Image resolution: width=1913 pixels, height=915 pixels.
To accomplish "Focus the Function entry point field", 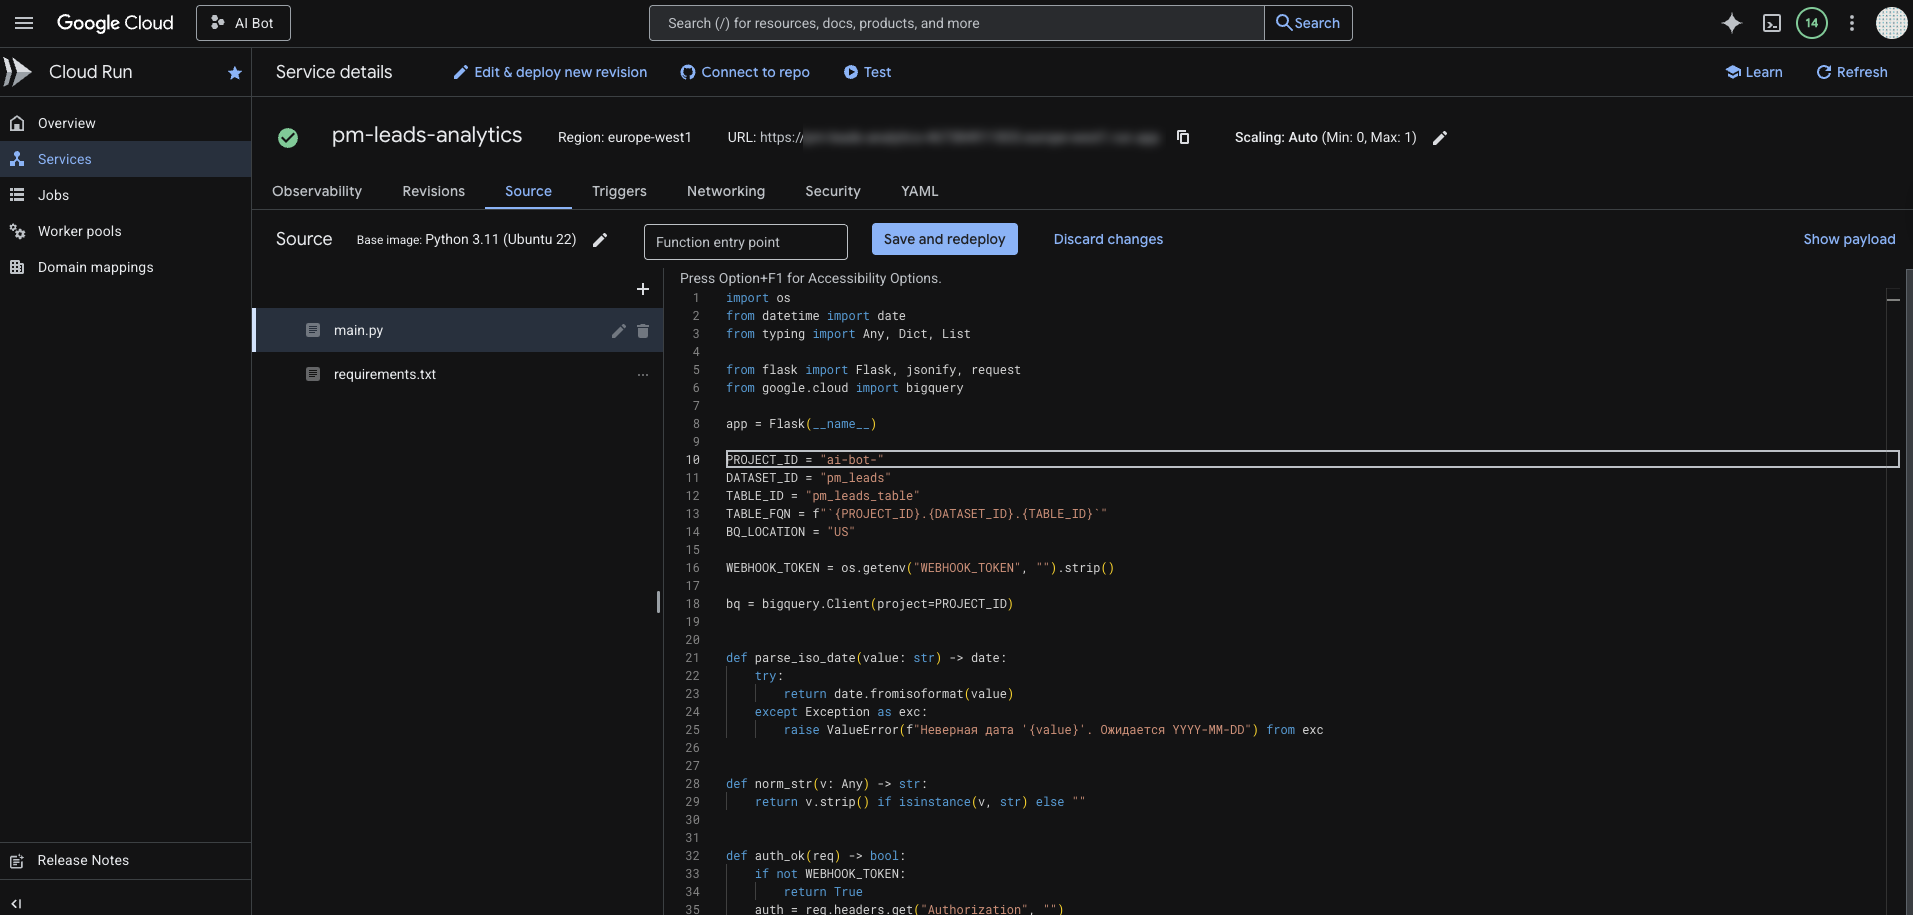I will (745, 242).
